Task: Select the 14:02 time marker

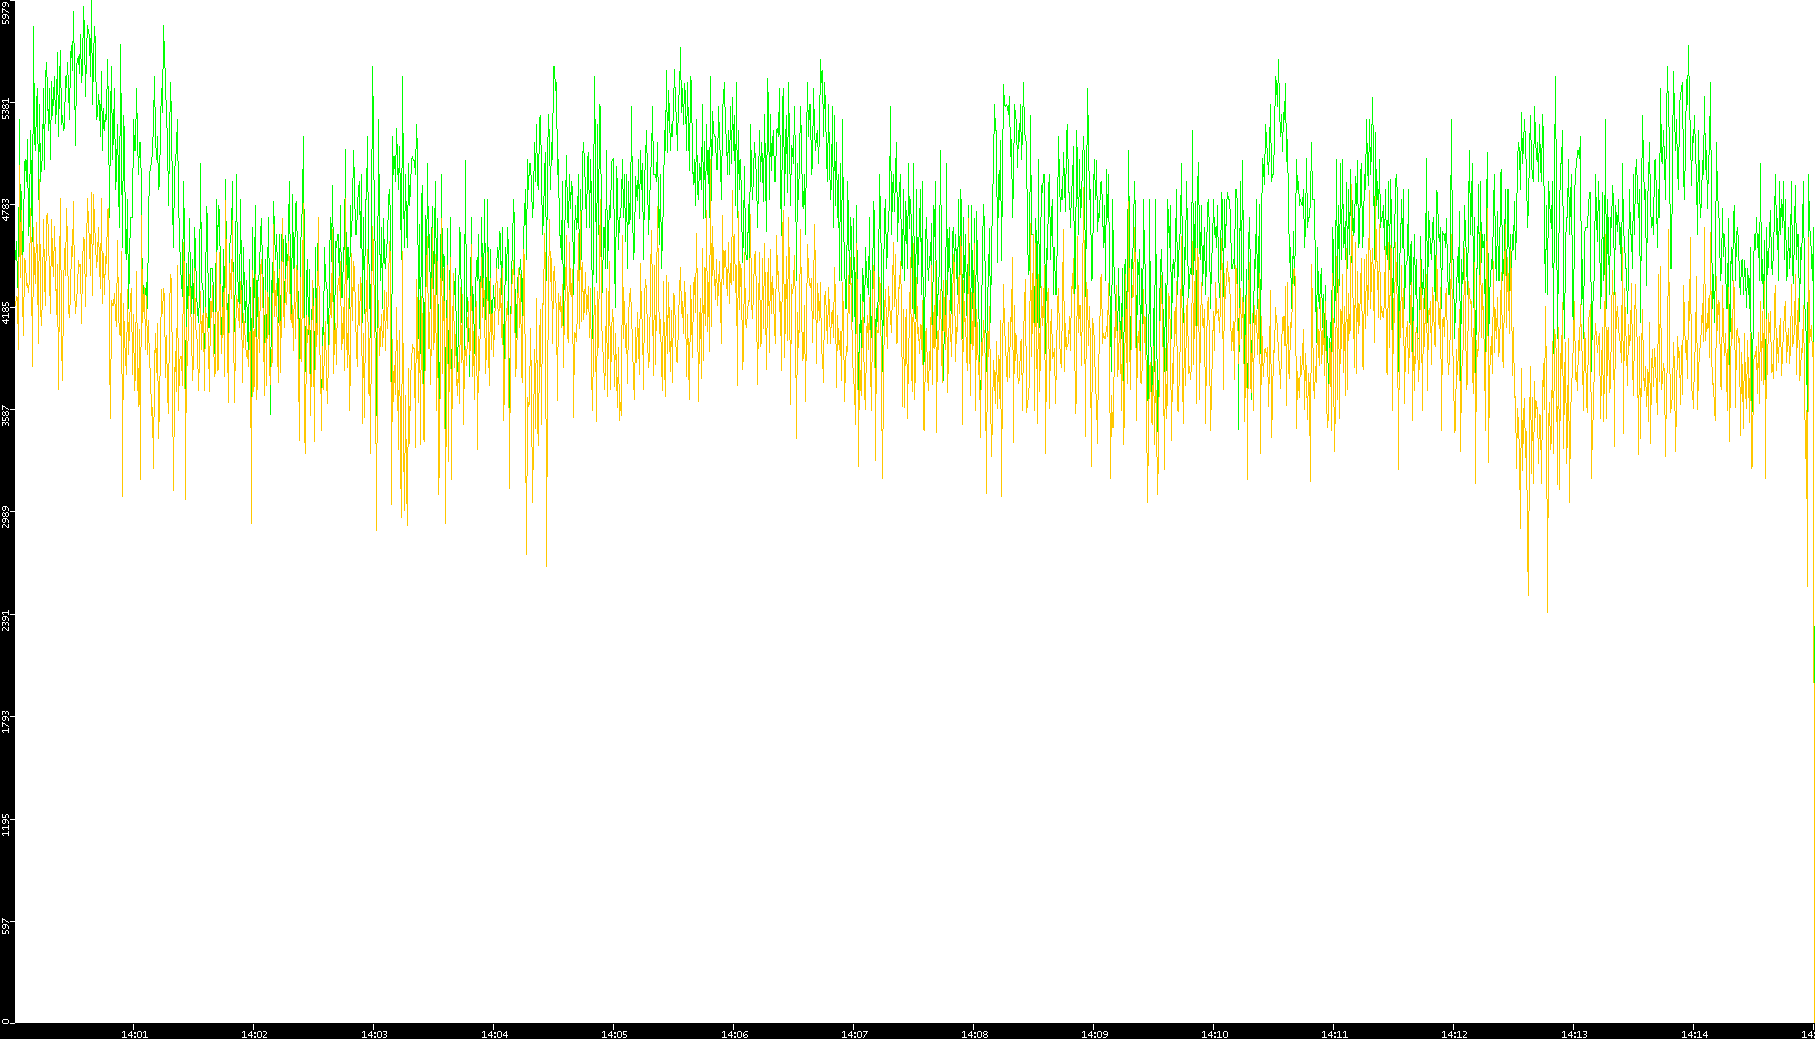Action: (254, 1034)
